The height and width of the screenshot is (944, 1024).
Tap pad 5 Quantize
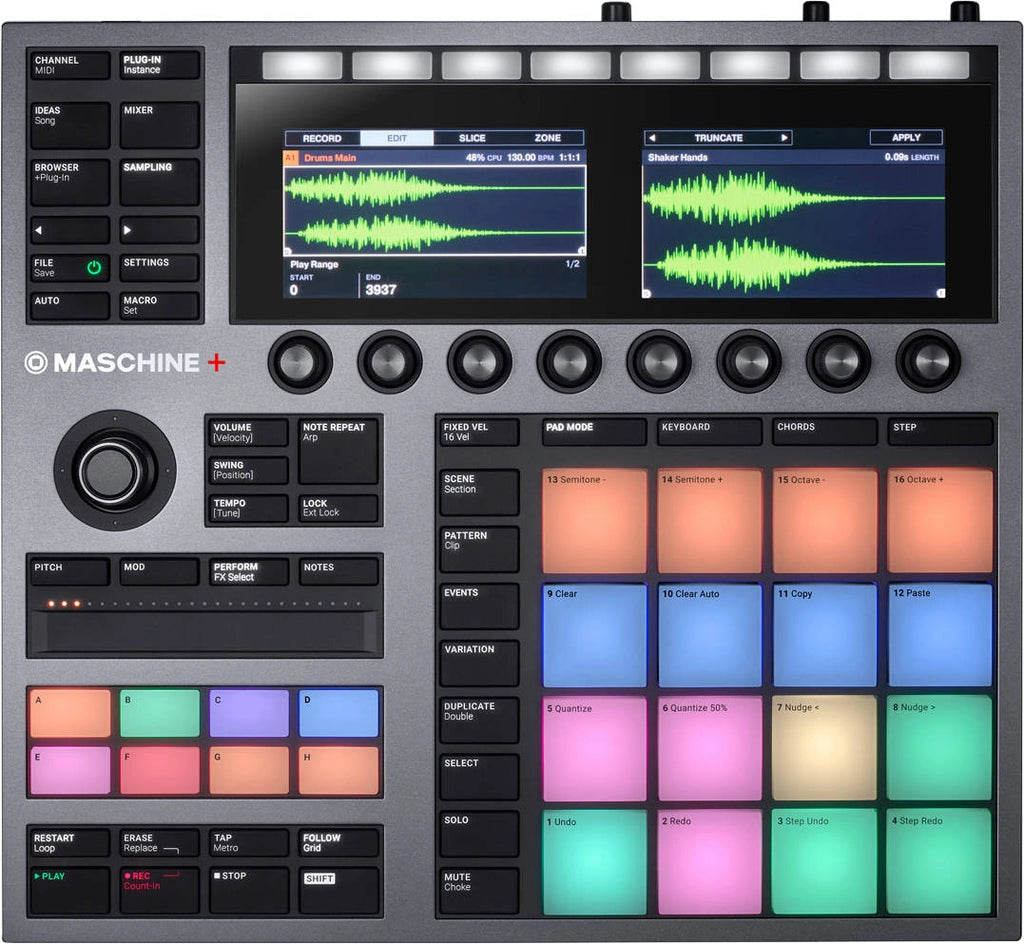coord(594,749)
